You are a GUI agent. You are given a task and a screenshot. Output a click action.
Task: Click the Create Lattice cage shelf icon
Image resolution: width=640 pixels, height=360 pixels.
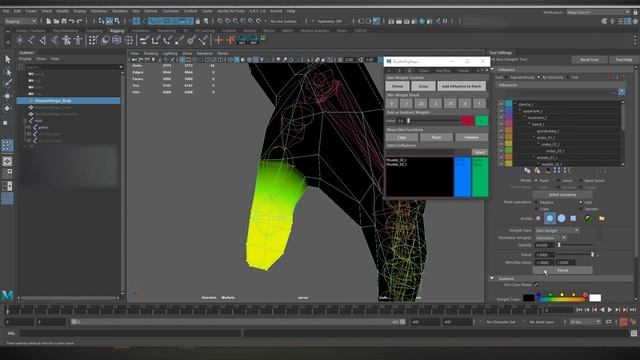point(117,40)
